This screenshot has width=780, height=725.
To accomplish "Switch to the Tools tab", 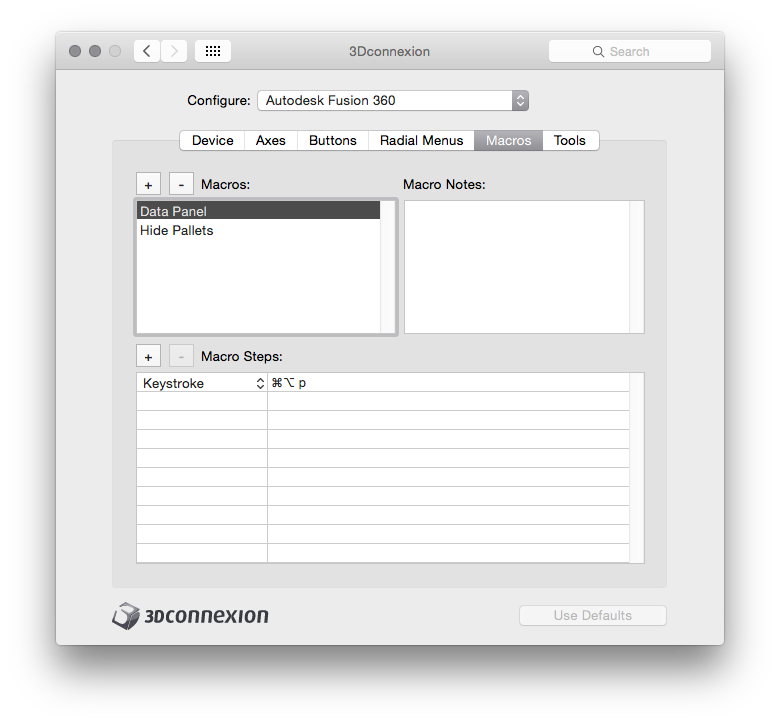I will [x=570, y=140].
